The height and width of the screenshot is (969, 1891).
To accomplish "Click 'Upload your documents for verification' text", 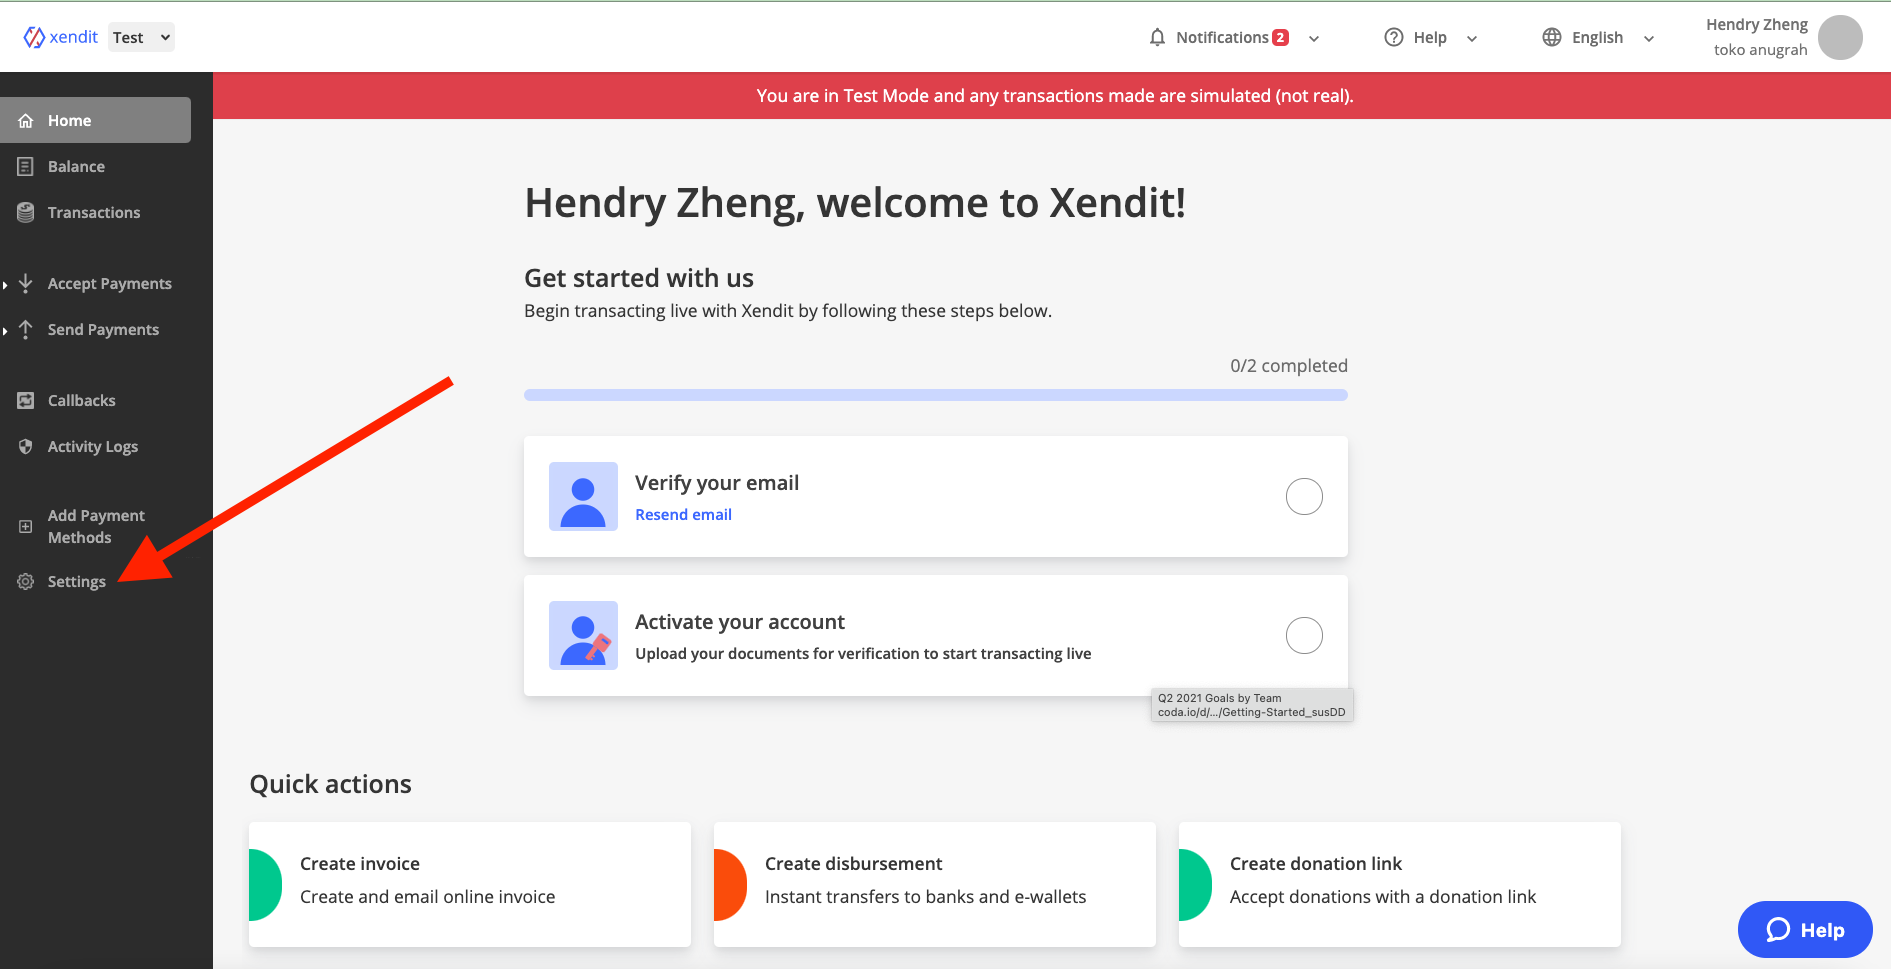I will (863, 653).
